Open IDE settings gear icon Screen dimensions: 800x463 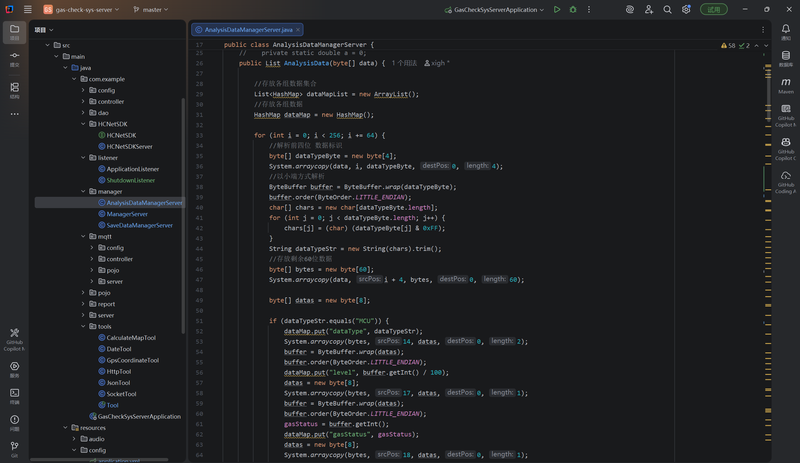[686, 9]
